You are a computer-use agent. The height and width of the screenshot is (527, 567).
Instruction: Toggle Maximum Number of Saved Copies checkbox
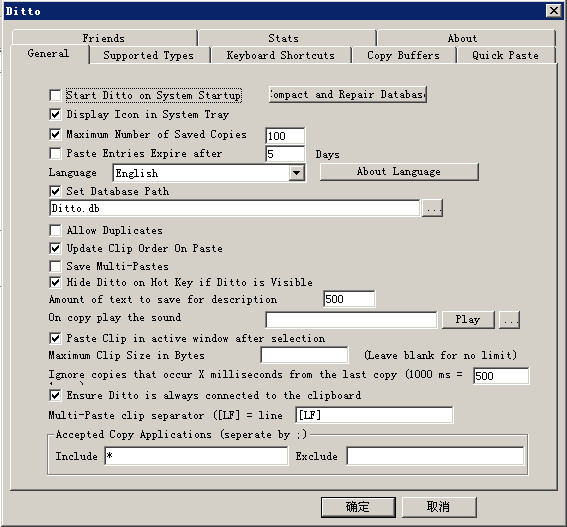pos(55,135)
